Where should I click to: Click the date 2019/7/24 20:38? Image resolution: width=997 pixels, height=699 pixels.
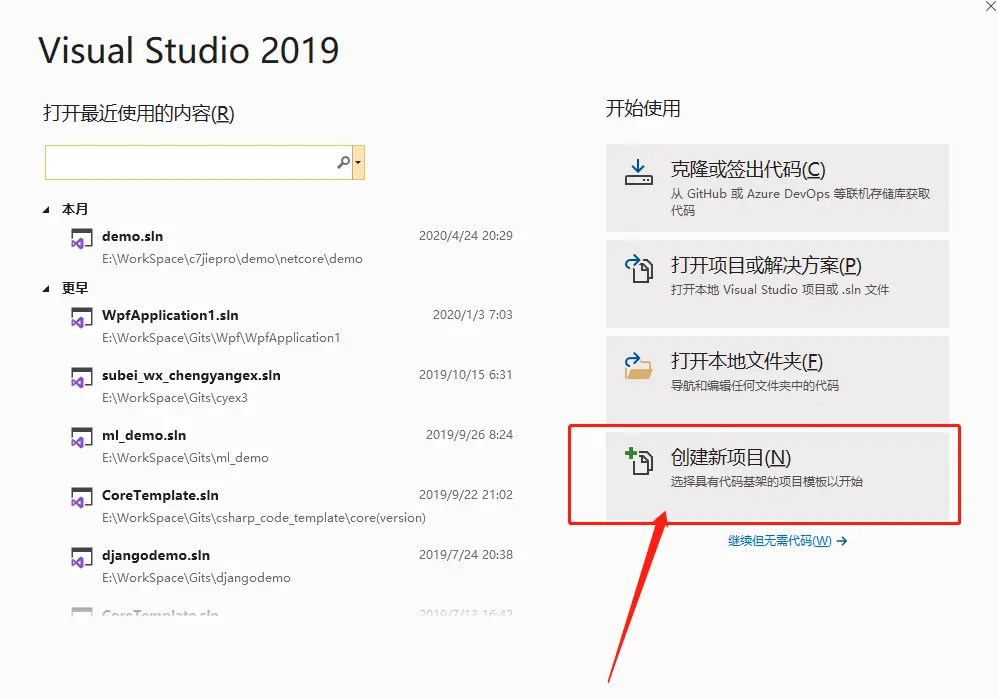tap(466, 555)
